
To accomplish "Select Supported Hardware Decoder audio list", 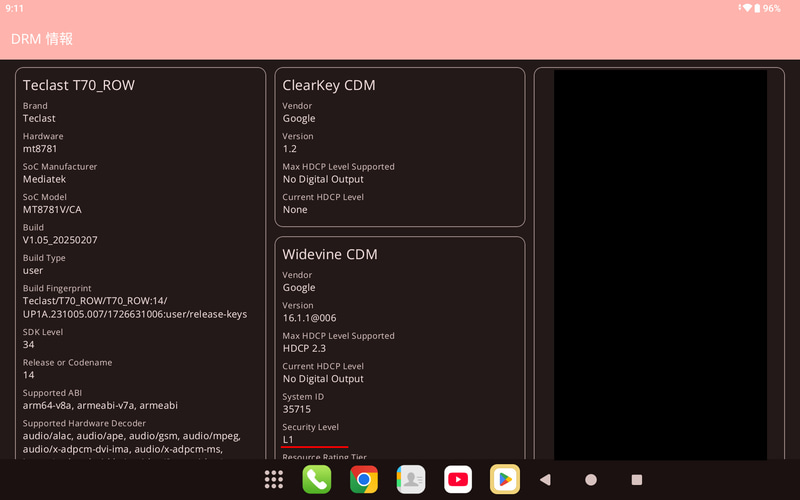I will coord(132,442).
